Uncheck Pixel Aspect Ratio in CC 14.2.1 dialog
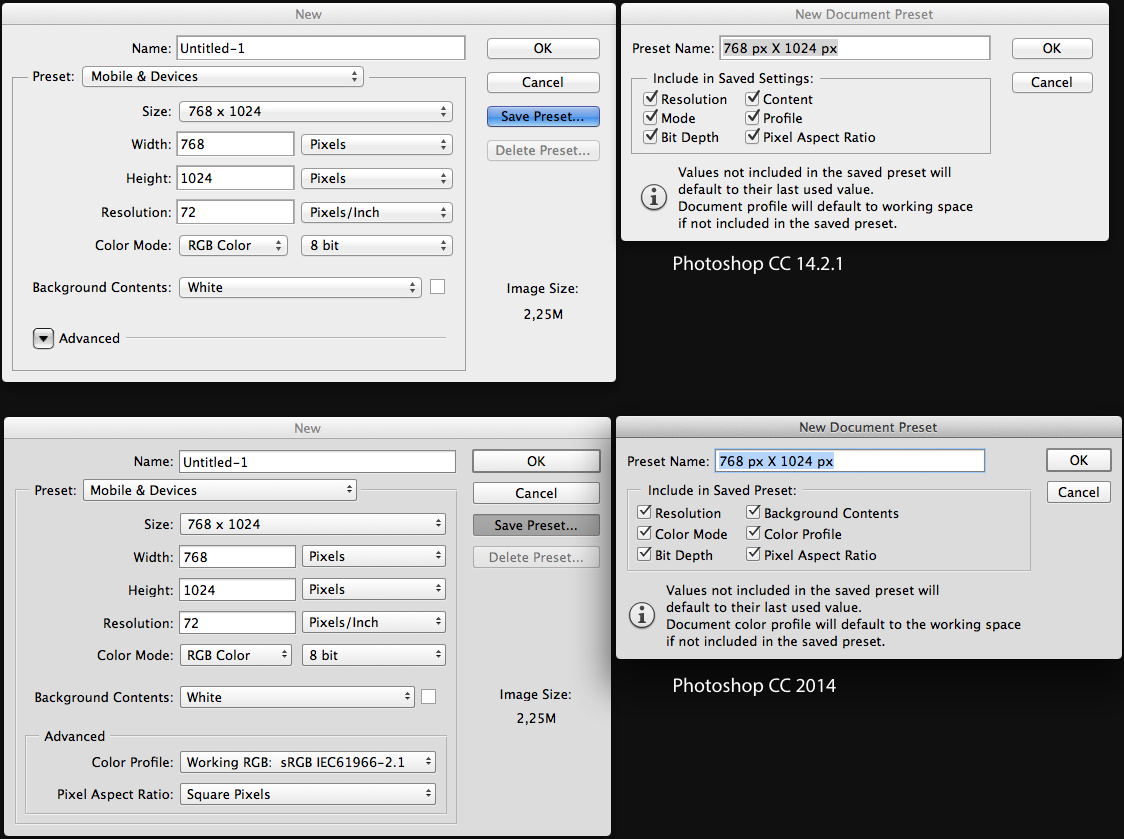This screenshot has height=839, width=1124. [753, 136]
